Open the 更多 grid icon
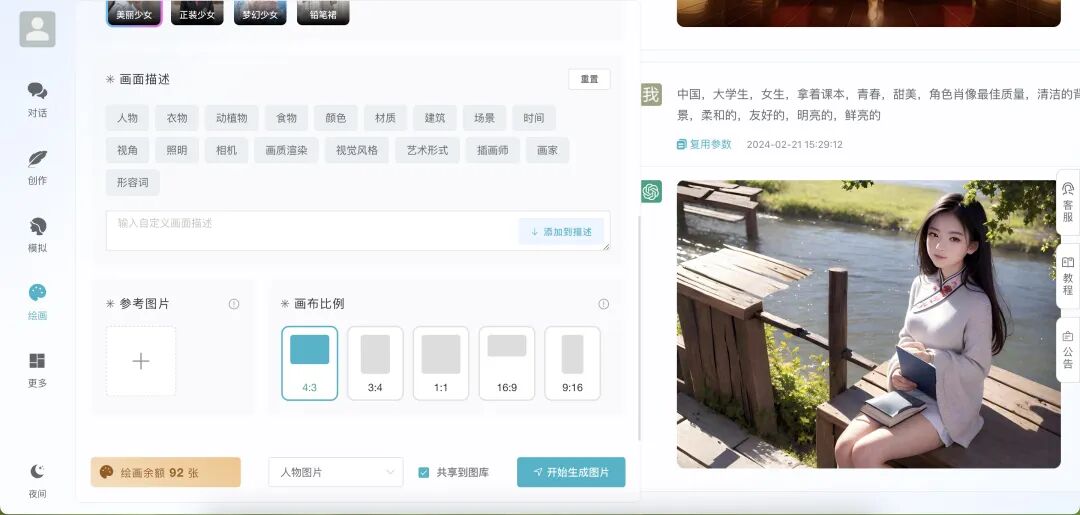 (37, 361)
